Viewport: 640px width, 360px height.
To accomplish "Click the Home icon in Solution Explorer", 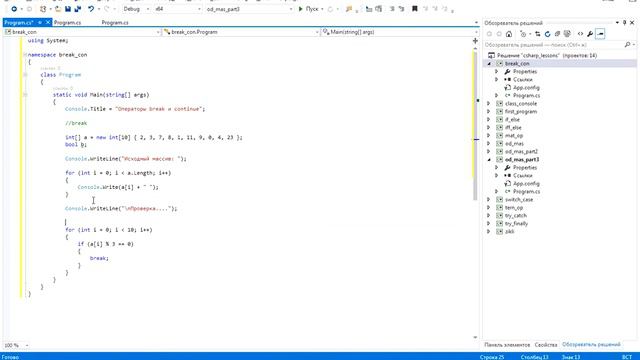I will click(509, 34).
